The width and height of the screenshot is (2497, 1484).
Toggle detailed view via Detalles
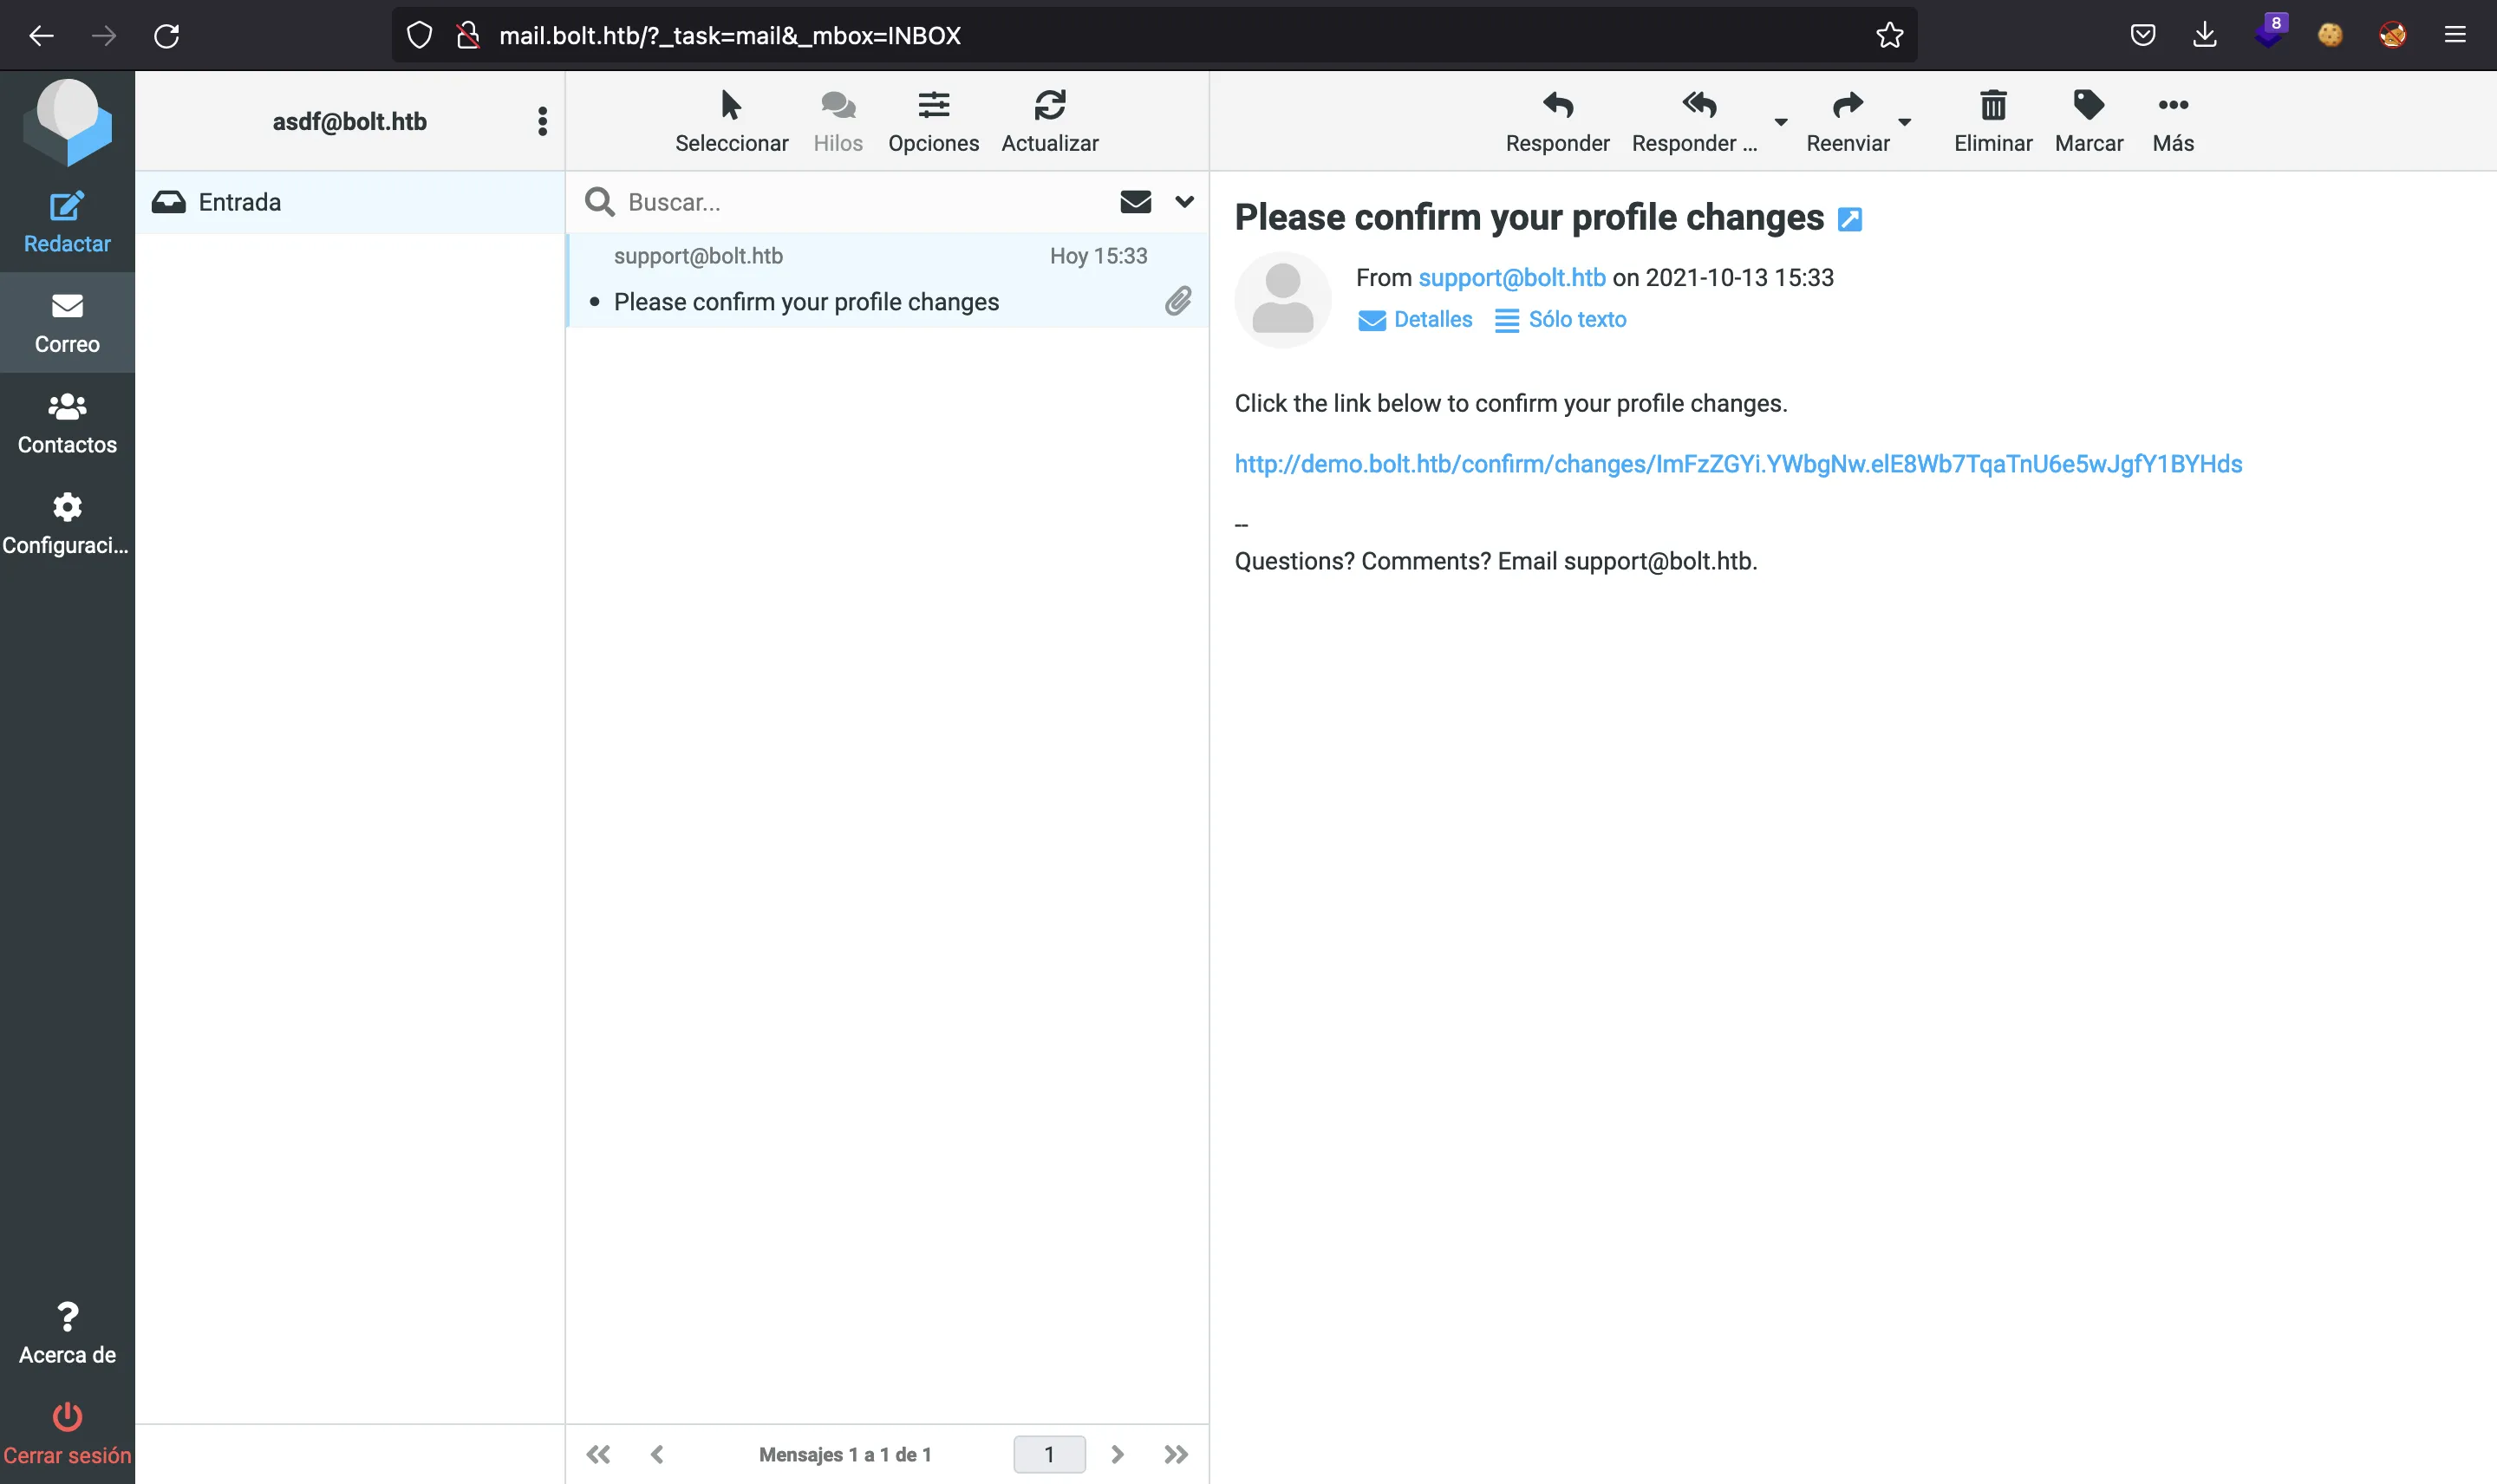point(1414,318)
